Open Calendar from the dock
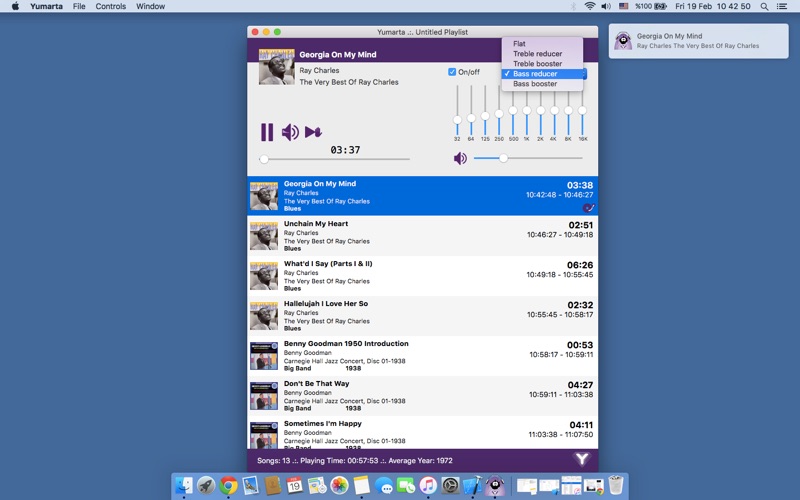This screenshot has height=500, width=800. coord(294,485)
